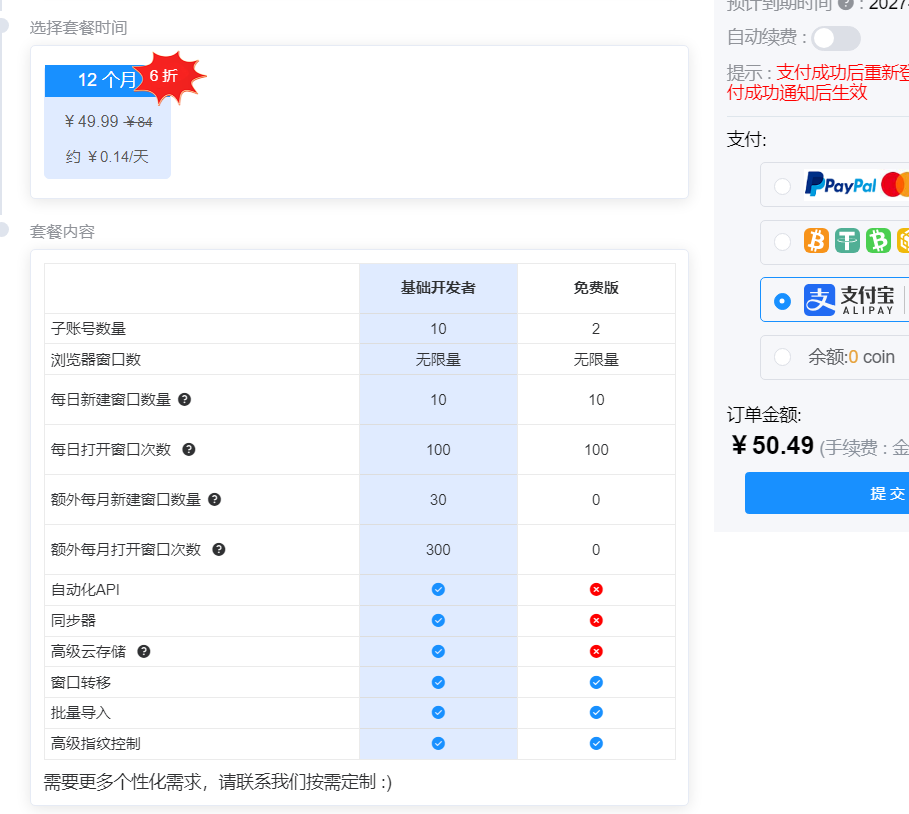Click the 需要更多个性化需求 customization note
Image resolution: width=909 pixels, height=814 pixels.
pos(217,782)
